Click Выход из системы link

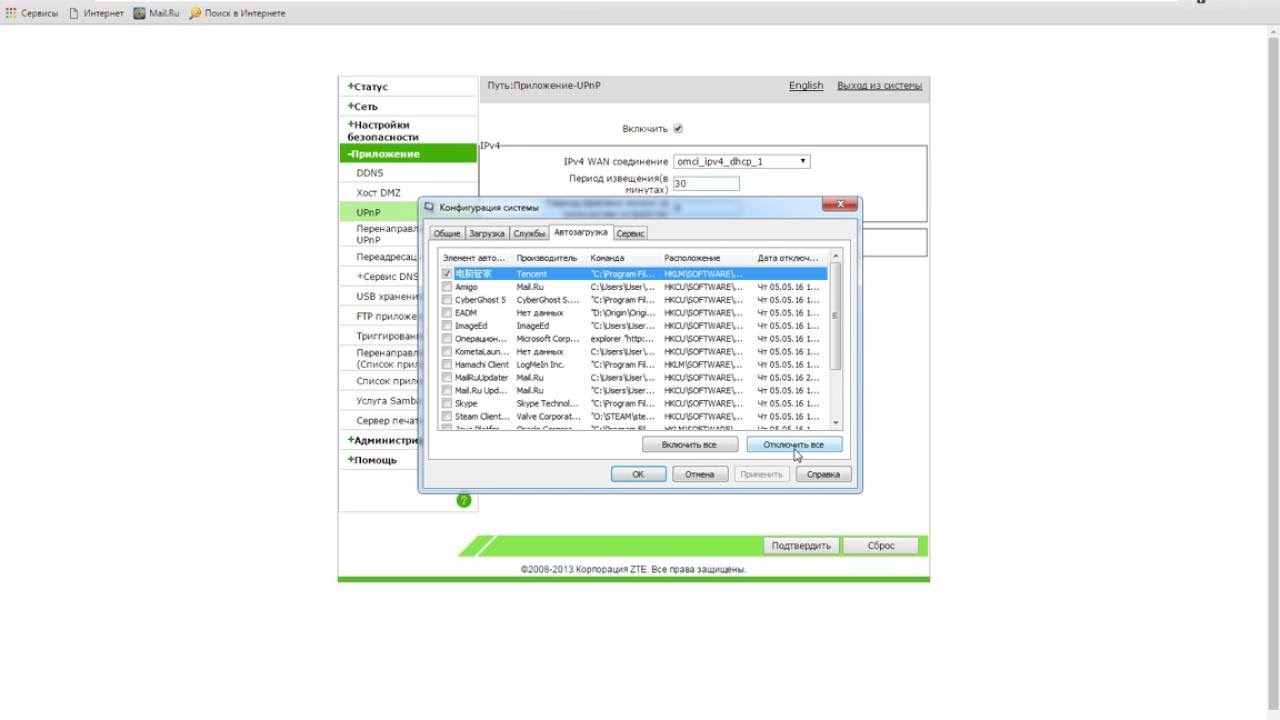pyautogui.click(x=880, y=85)
